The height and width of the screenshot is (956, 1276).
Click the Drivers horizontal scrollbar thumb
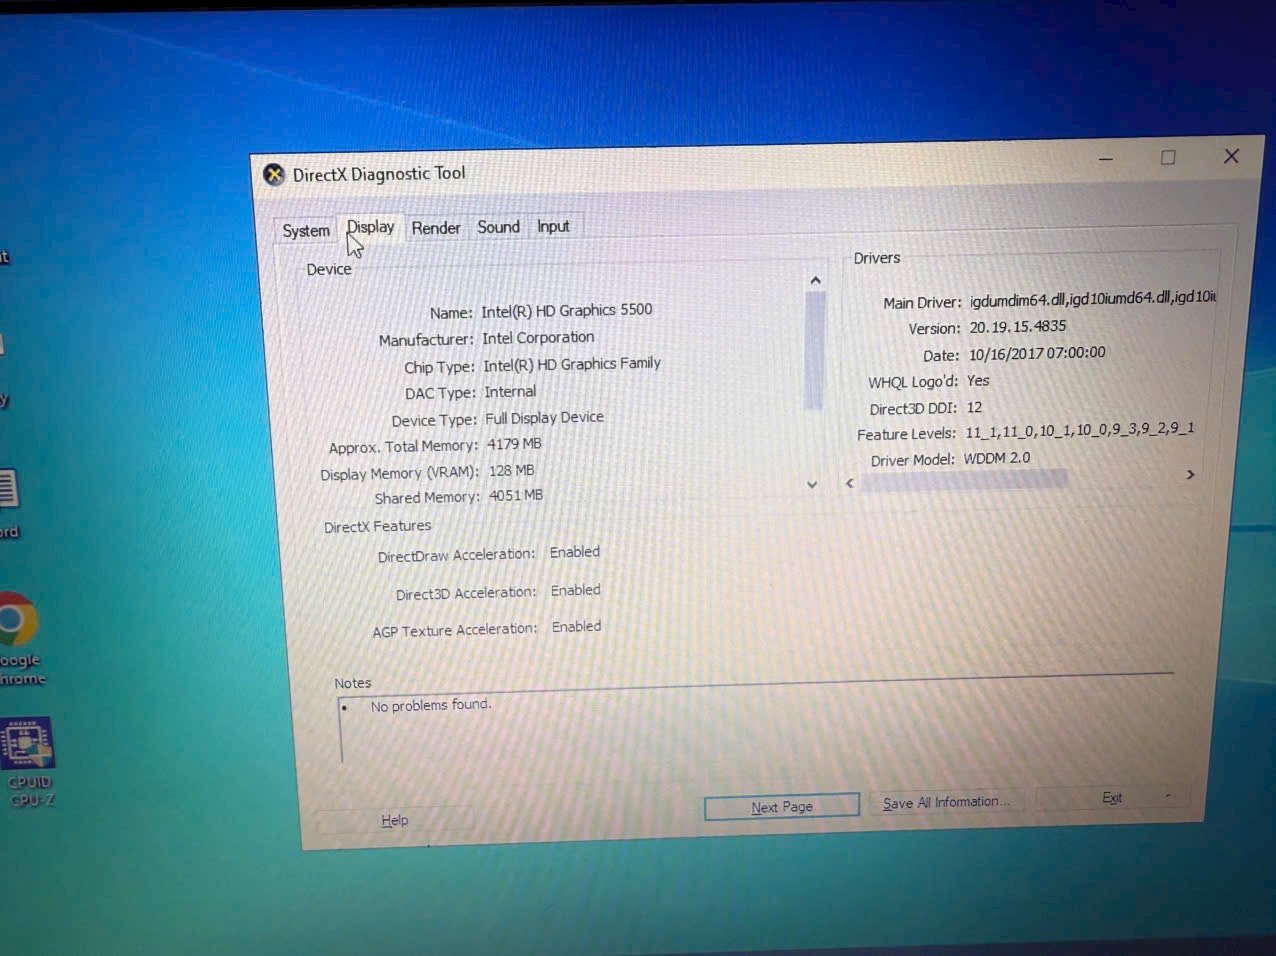964,480
